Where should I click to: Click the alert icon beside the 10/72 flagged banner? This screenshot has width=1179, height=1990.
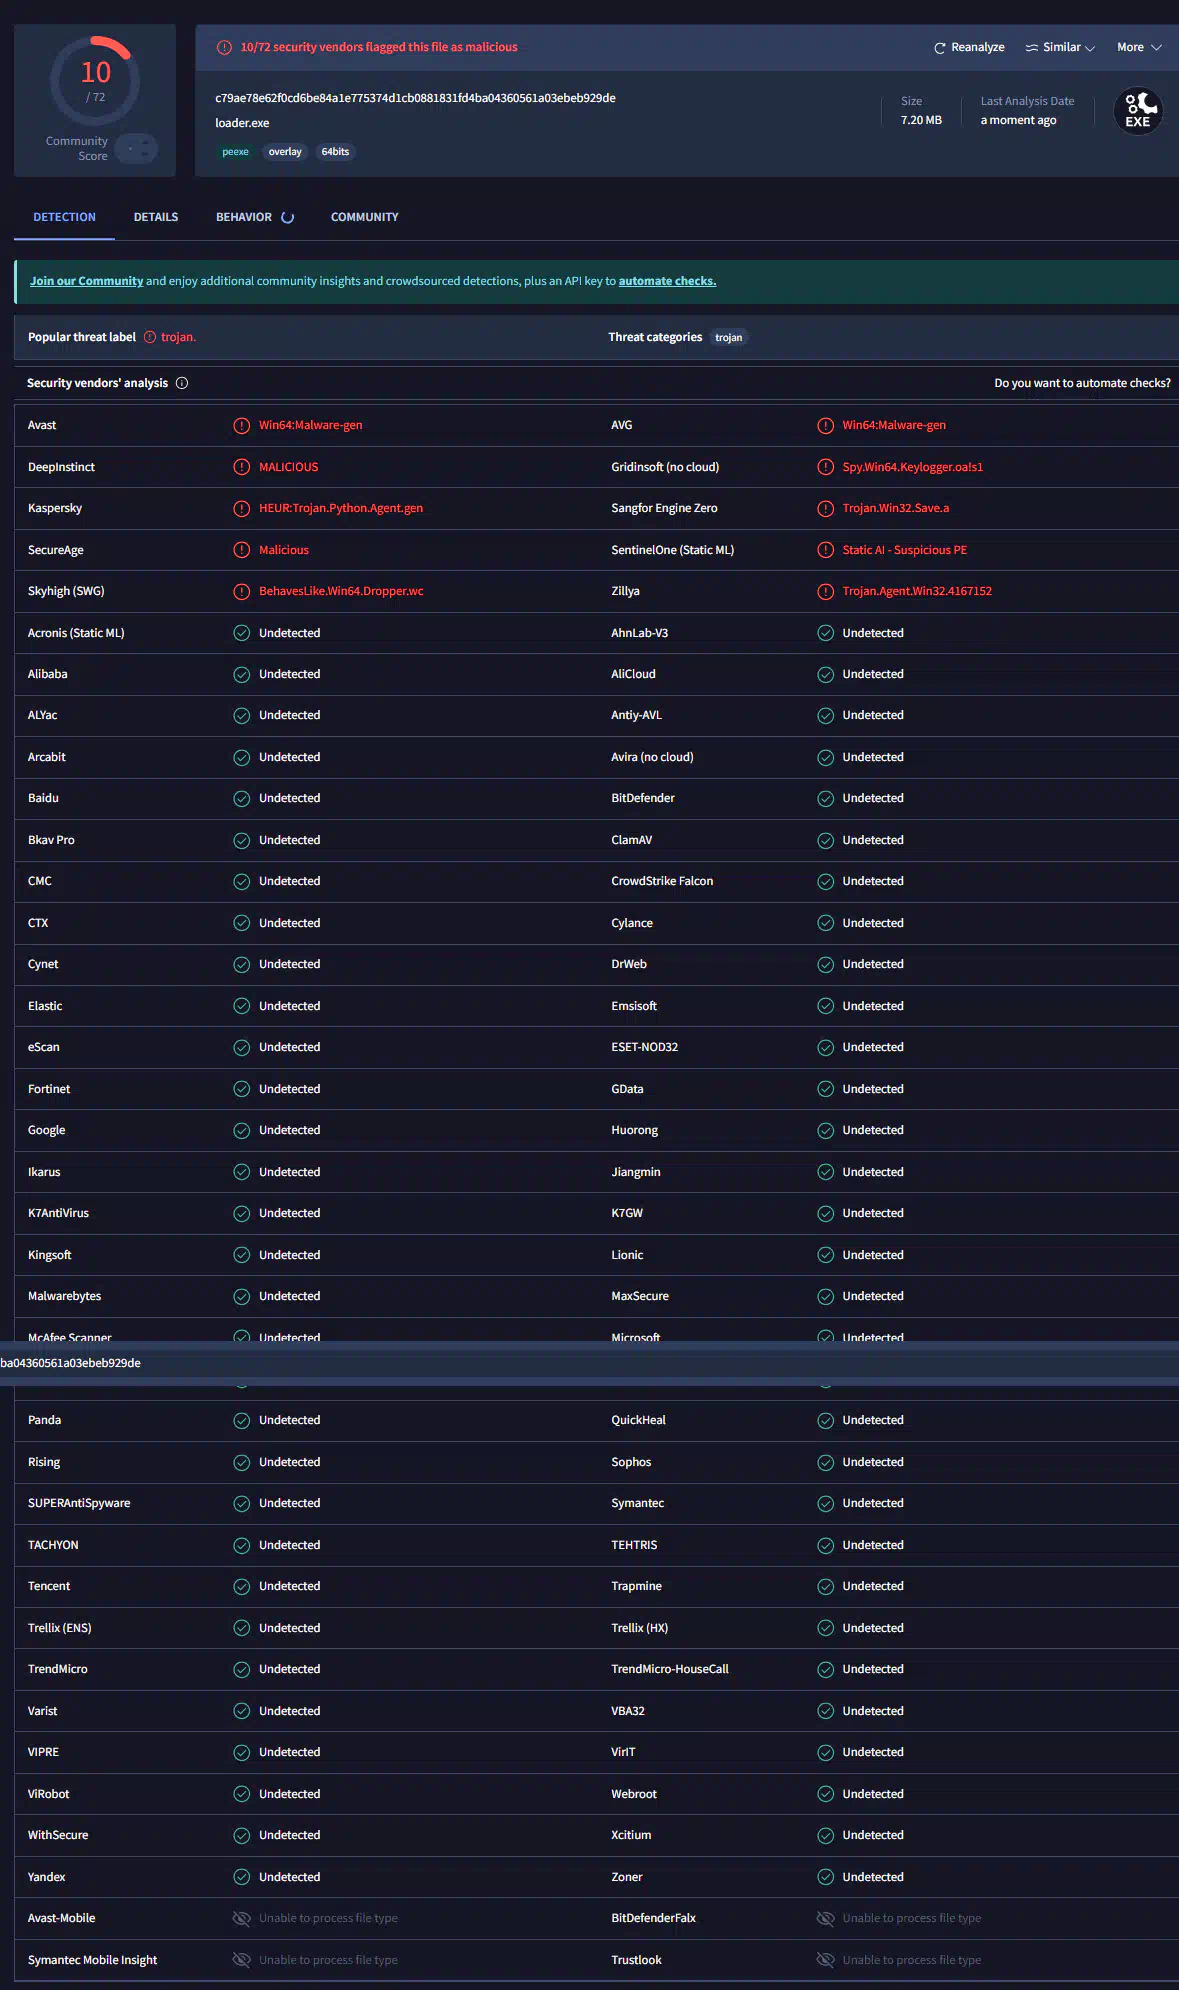click(x=225, y=47)
